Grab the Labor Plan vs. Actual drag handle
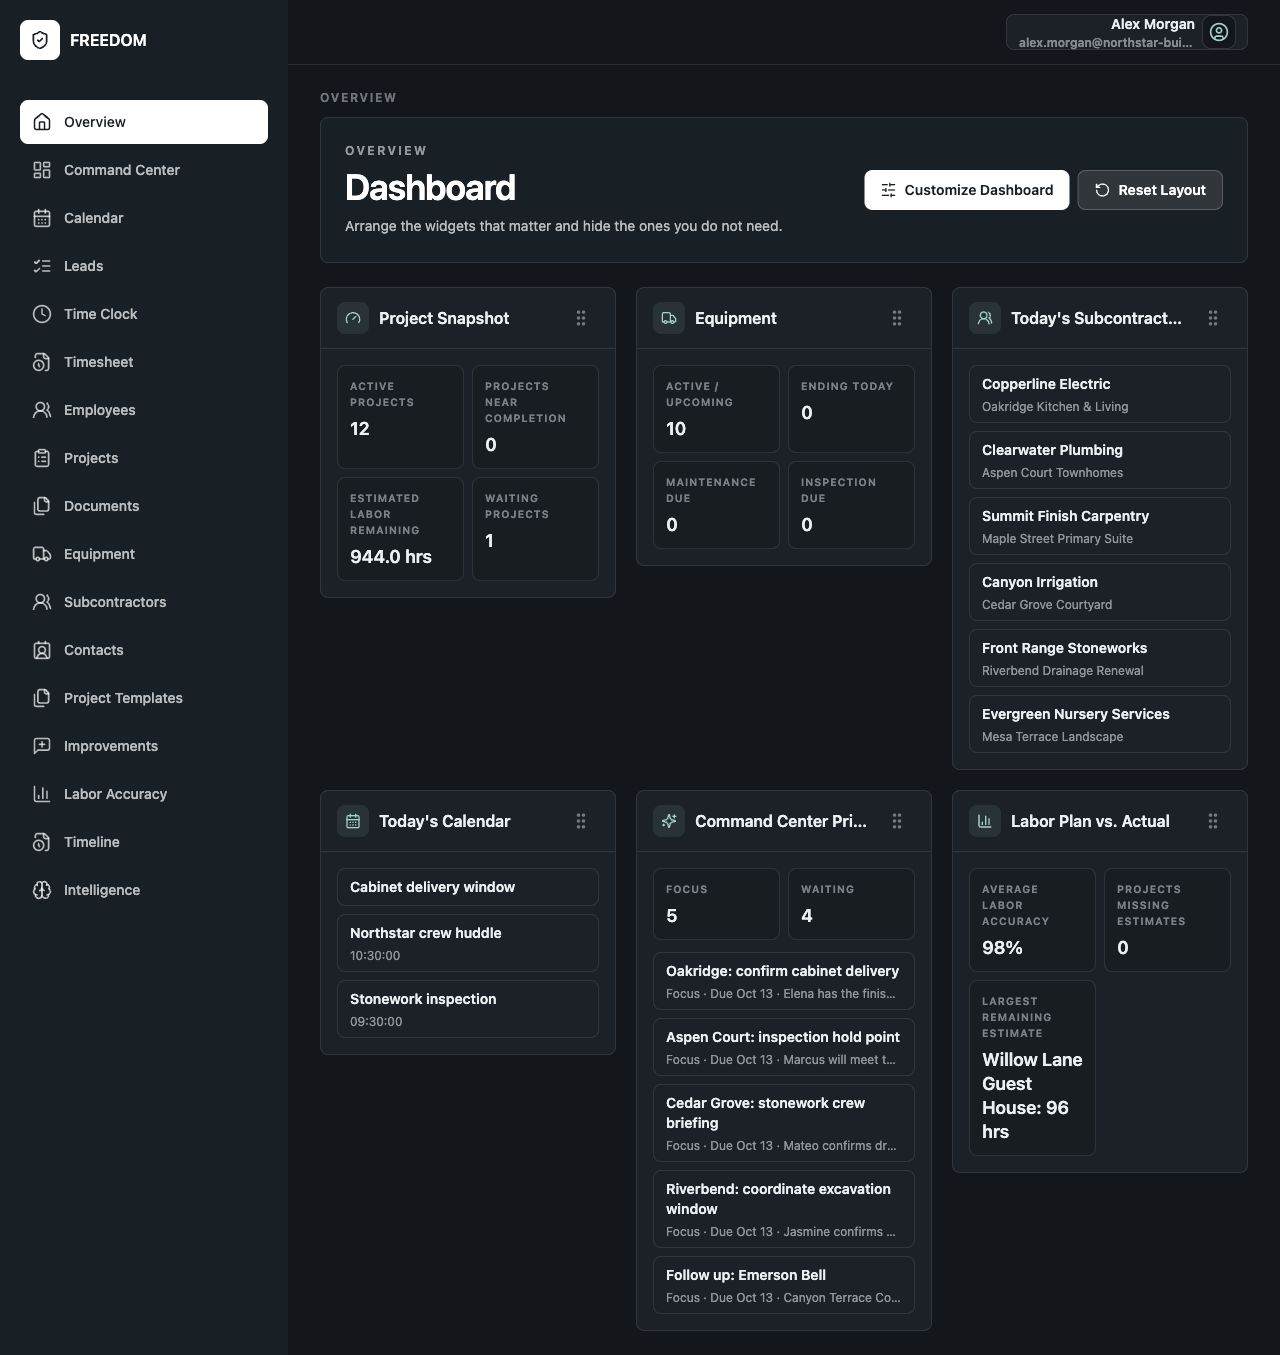The height and width of the screenshot is (1355, 1280). [1213, 821]
